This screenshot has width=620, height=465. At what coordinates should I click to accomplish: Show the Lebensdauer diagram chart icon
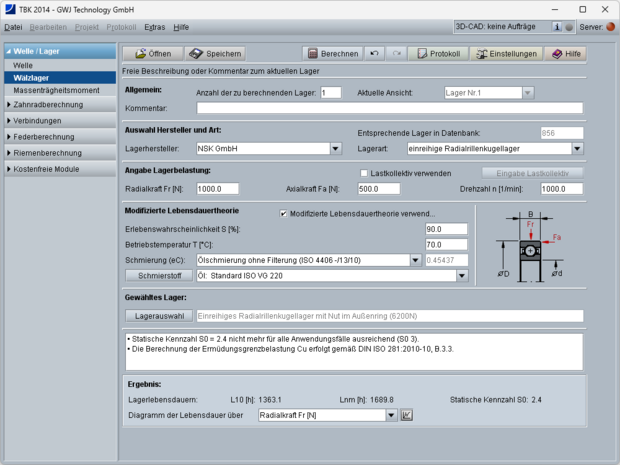(407, 415)
